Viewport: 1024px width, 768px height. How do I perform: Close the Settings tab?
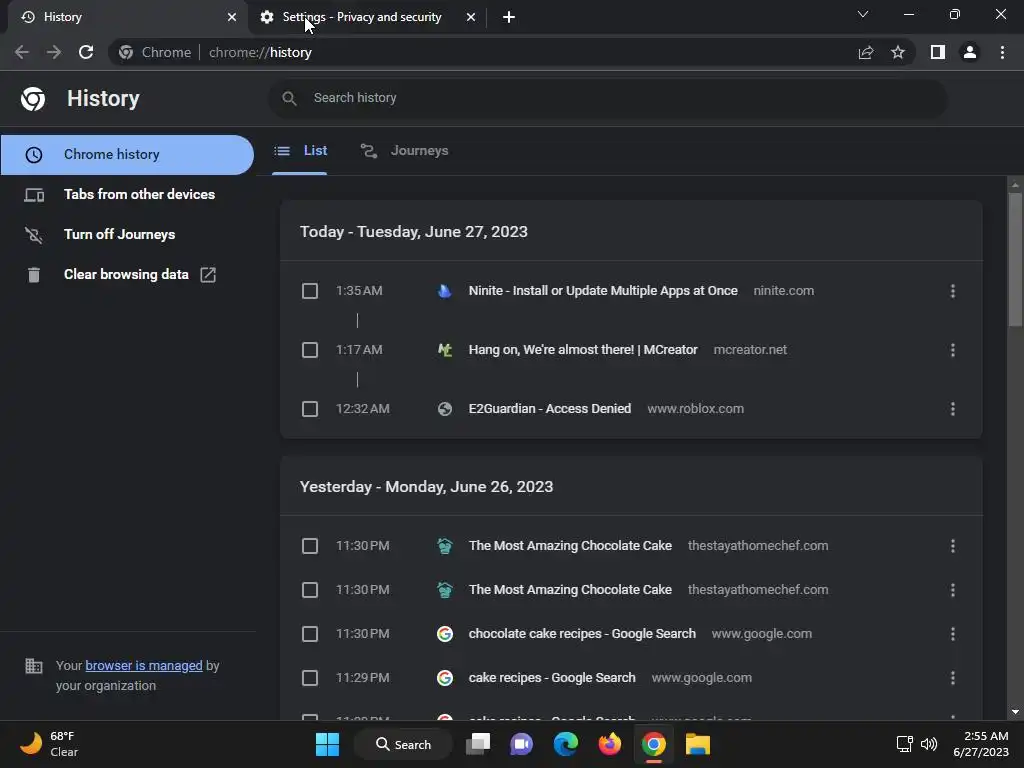click(471, 17)
